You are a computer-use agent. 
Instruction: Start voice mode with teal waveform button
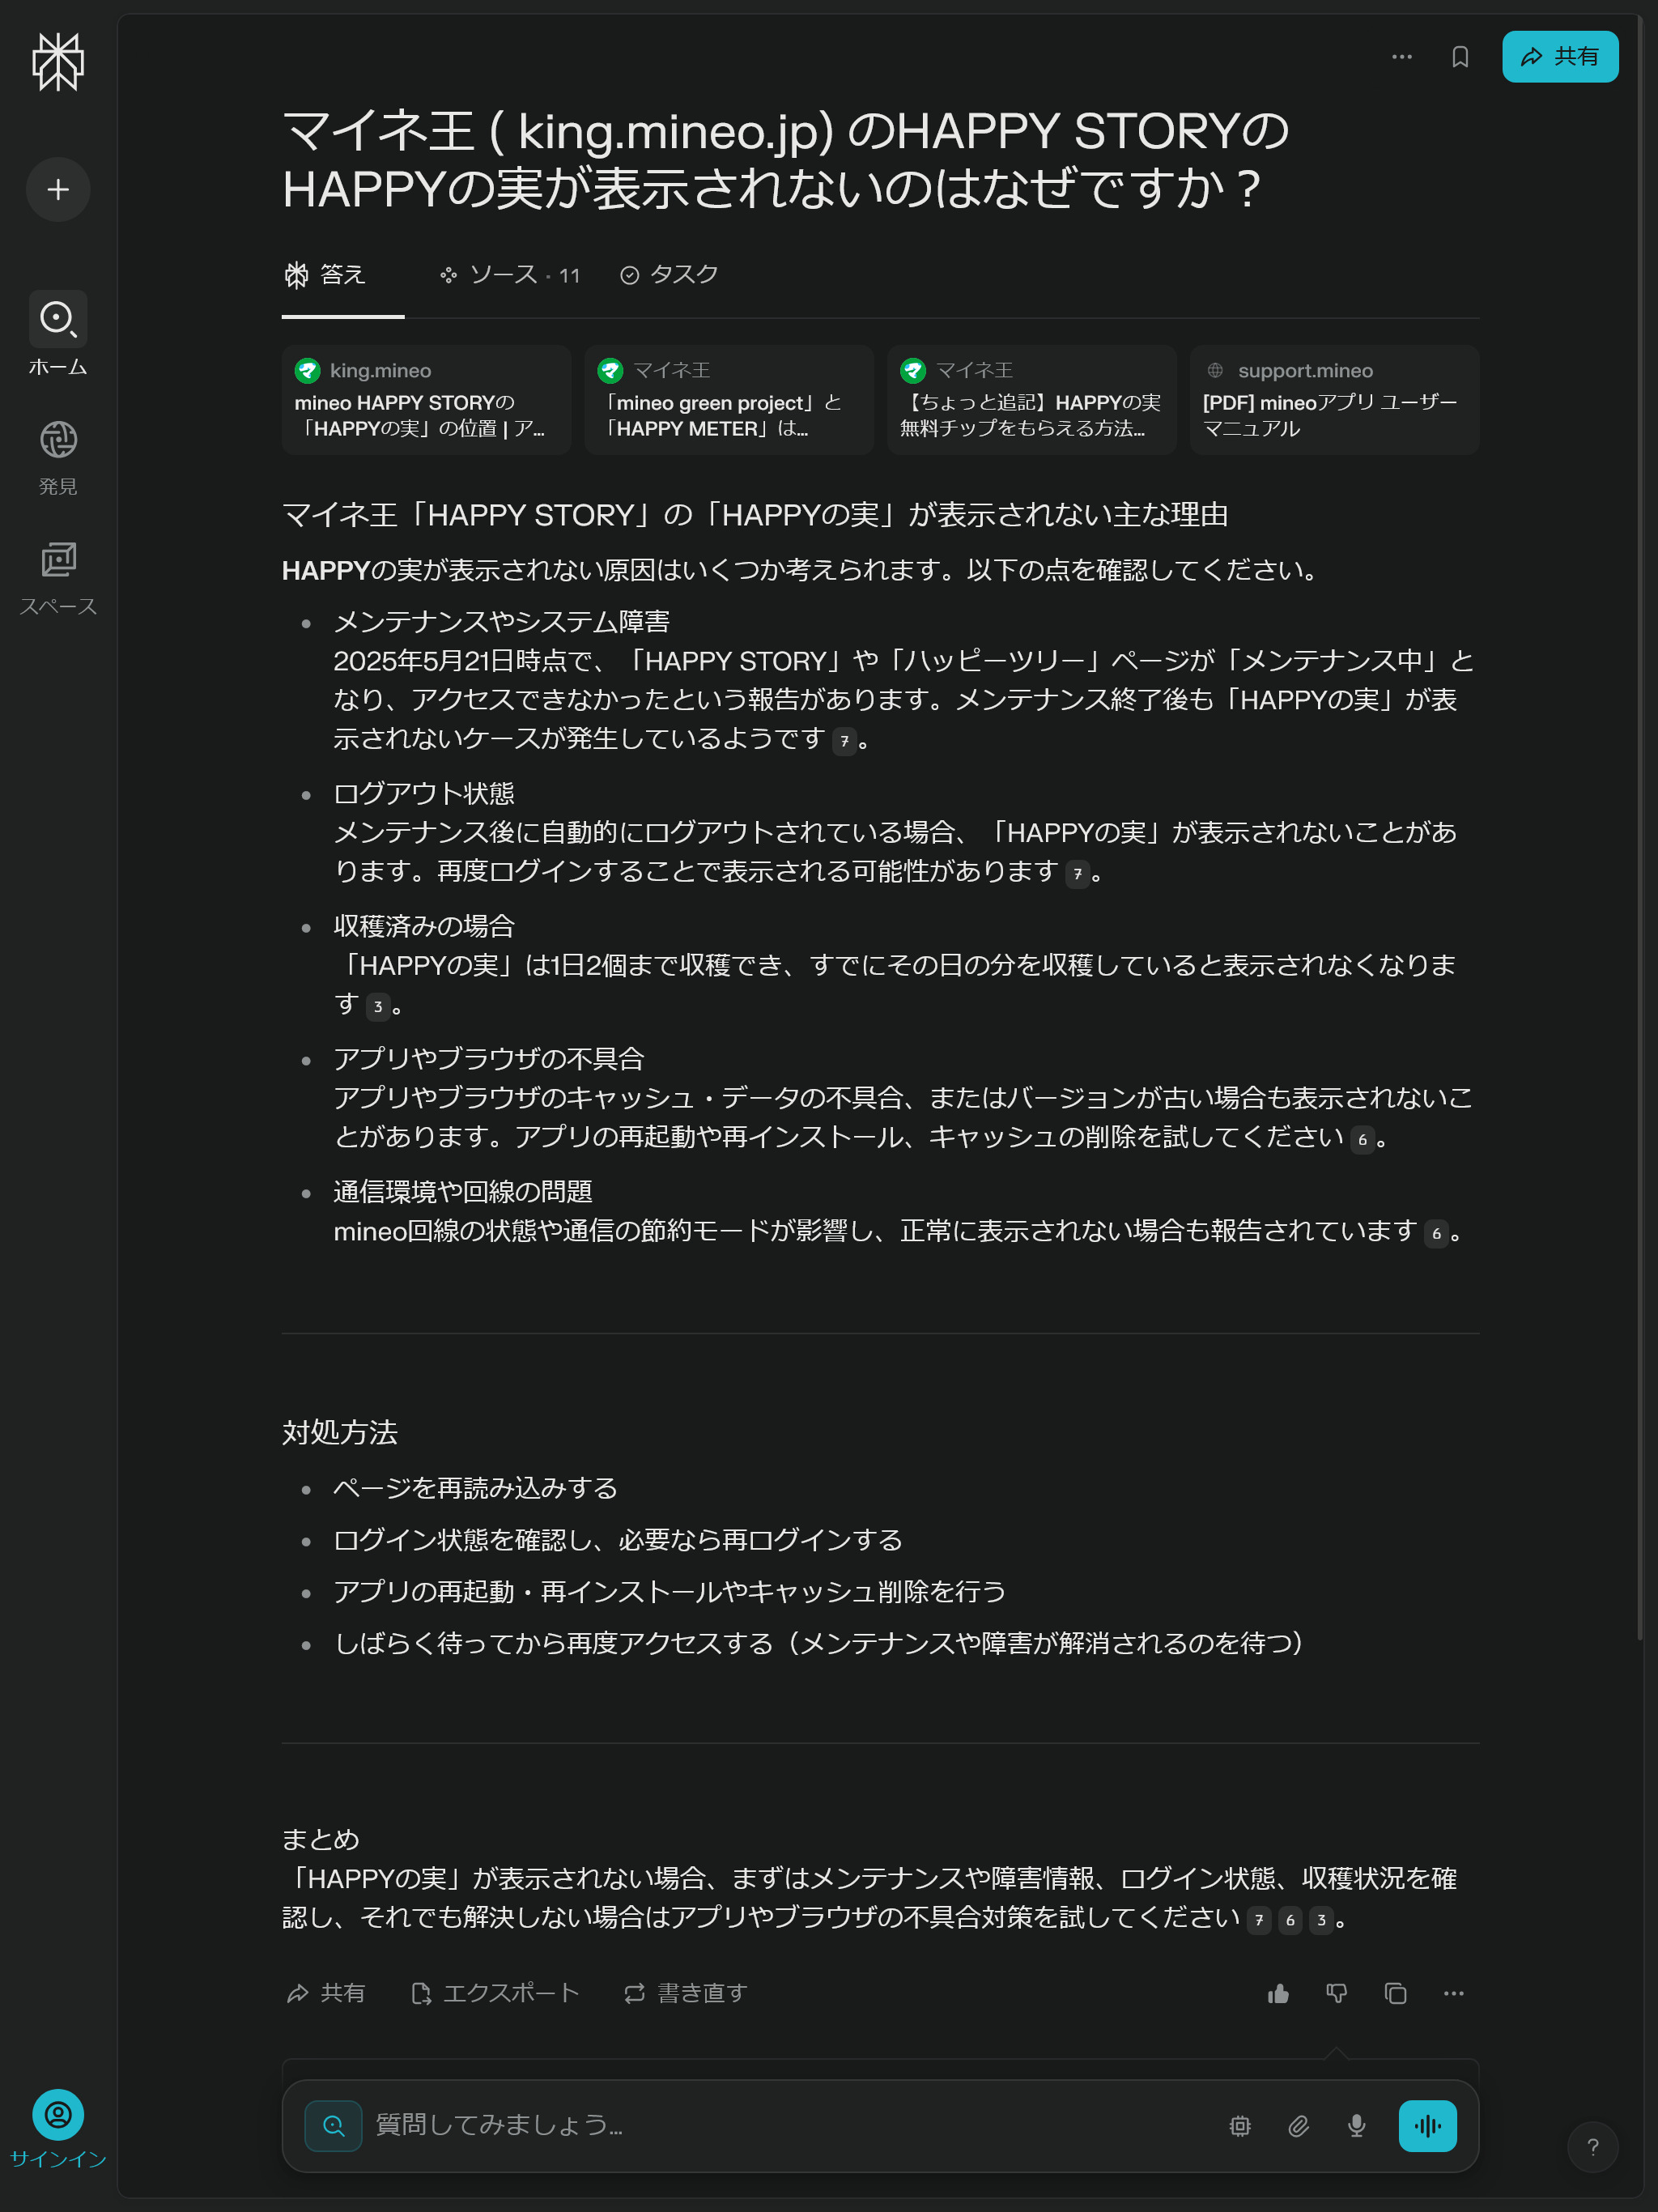click(1427, 2126)
